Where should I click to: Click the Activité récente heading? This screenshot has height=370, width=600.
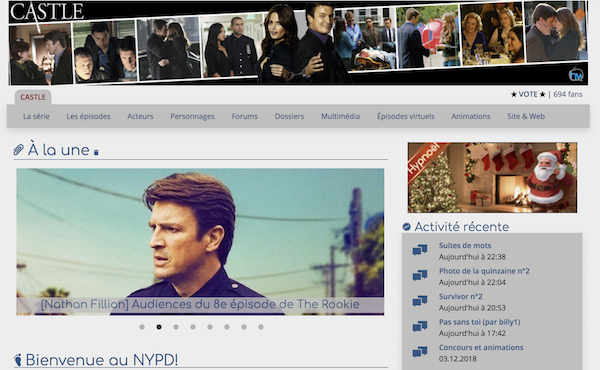pos(462,227)
